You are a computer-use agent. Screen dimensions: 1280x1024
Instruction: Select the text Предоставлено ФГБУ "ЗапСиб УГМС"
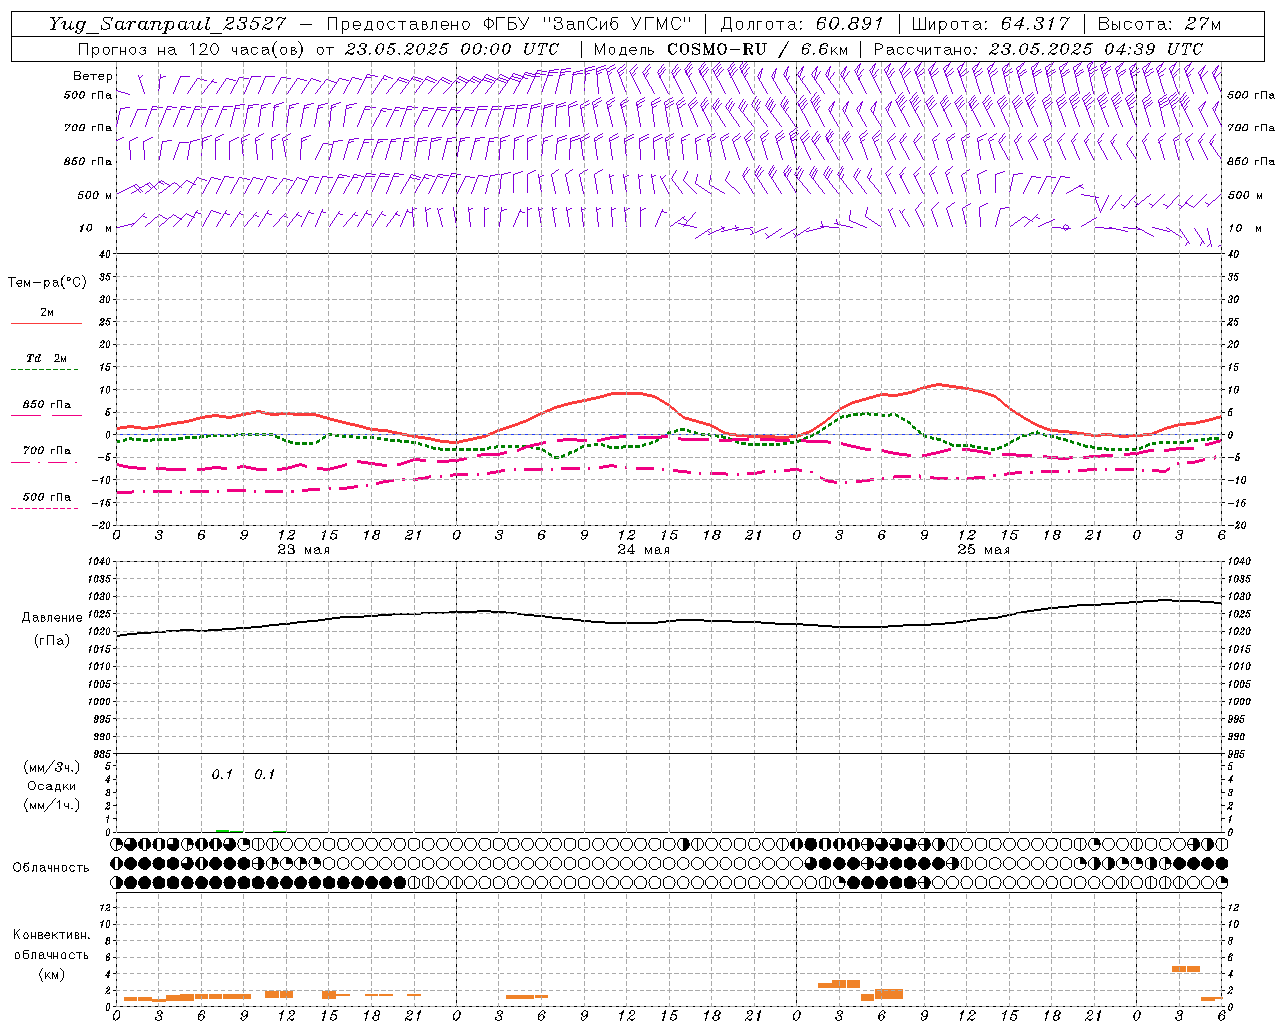click(x=510, y=24)
